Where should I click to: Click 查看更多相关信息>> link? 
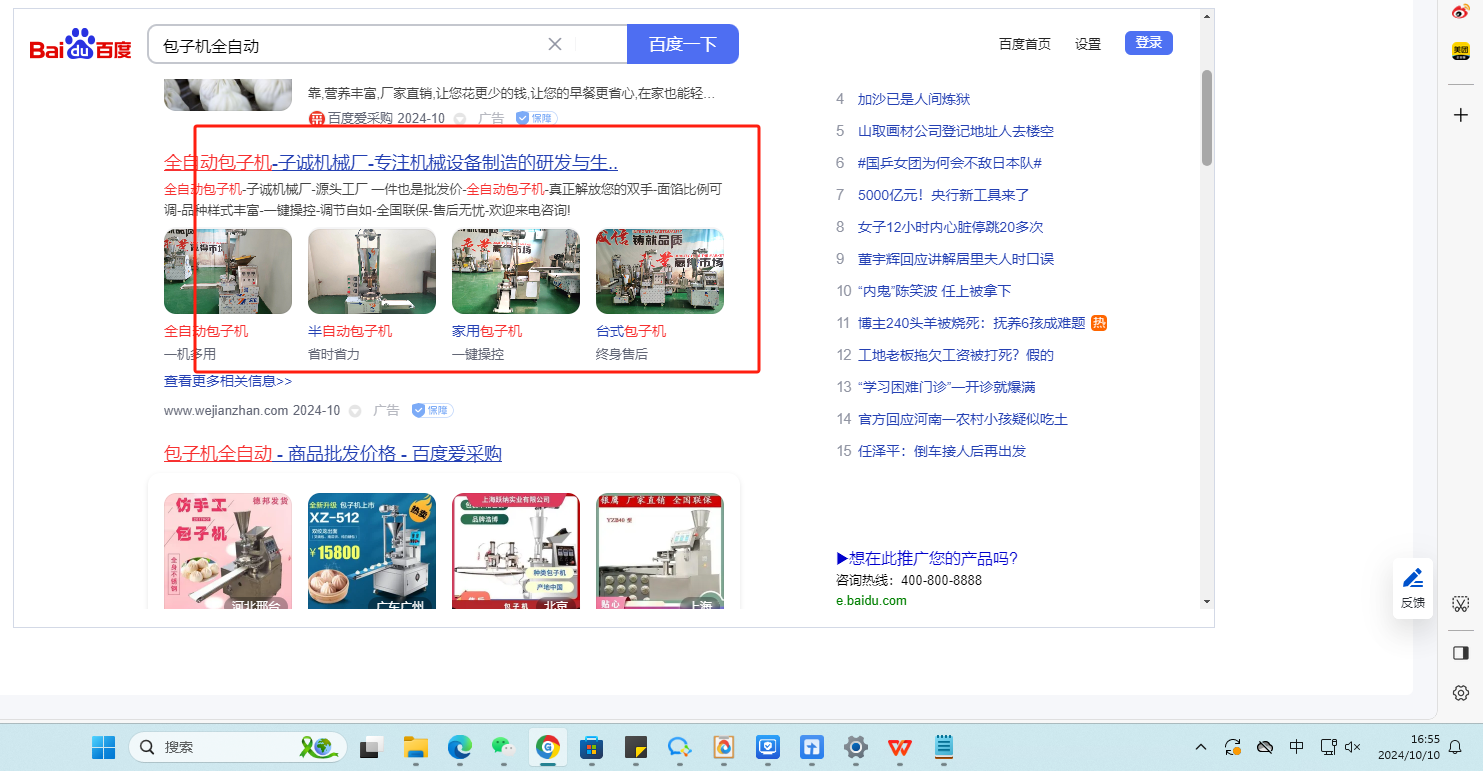228,381
